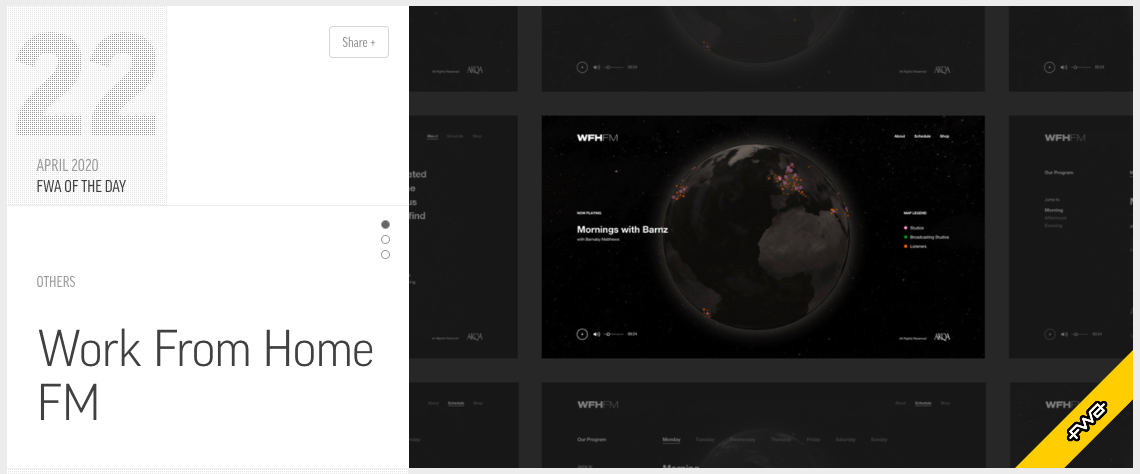This screenshot has width=1140, height=474.
Task: Click the volume slider in the bright center preview
Action: click(614, 334)
